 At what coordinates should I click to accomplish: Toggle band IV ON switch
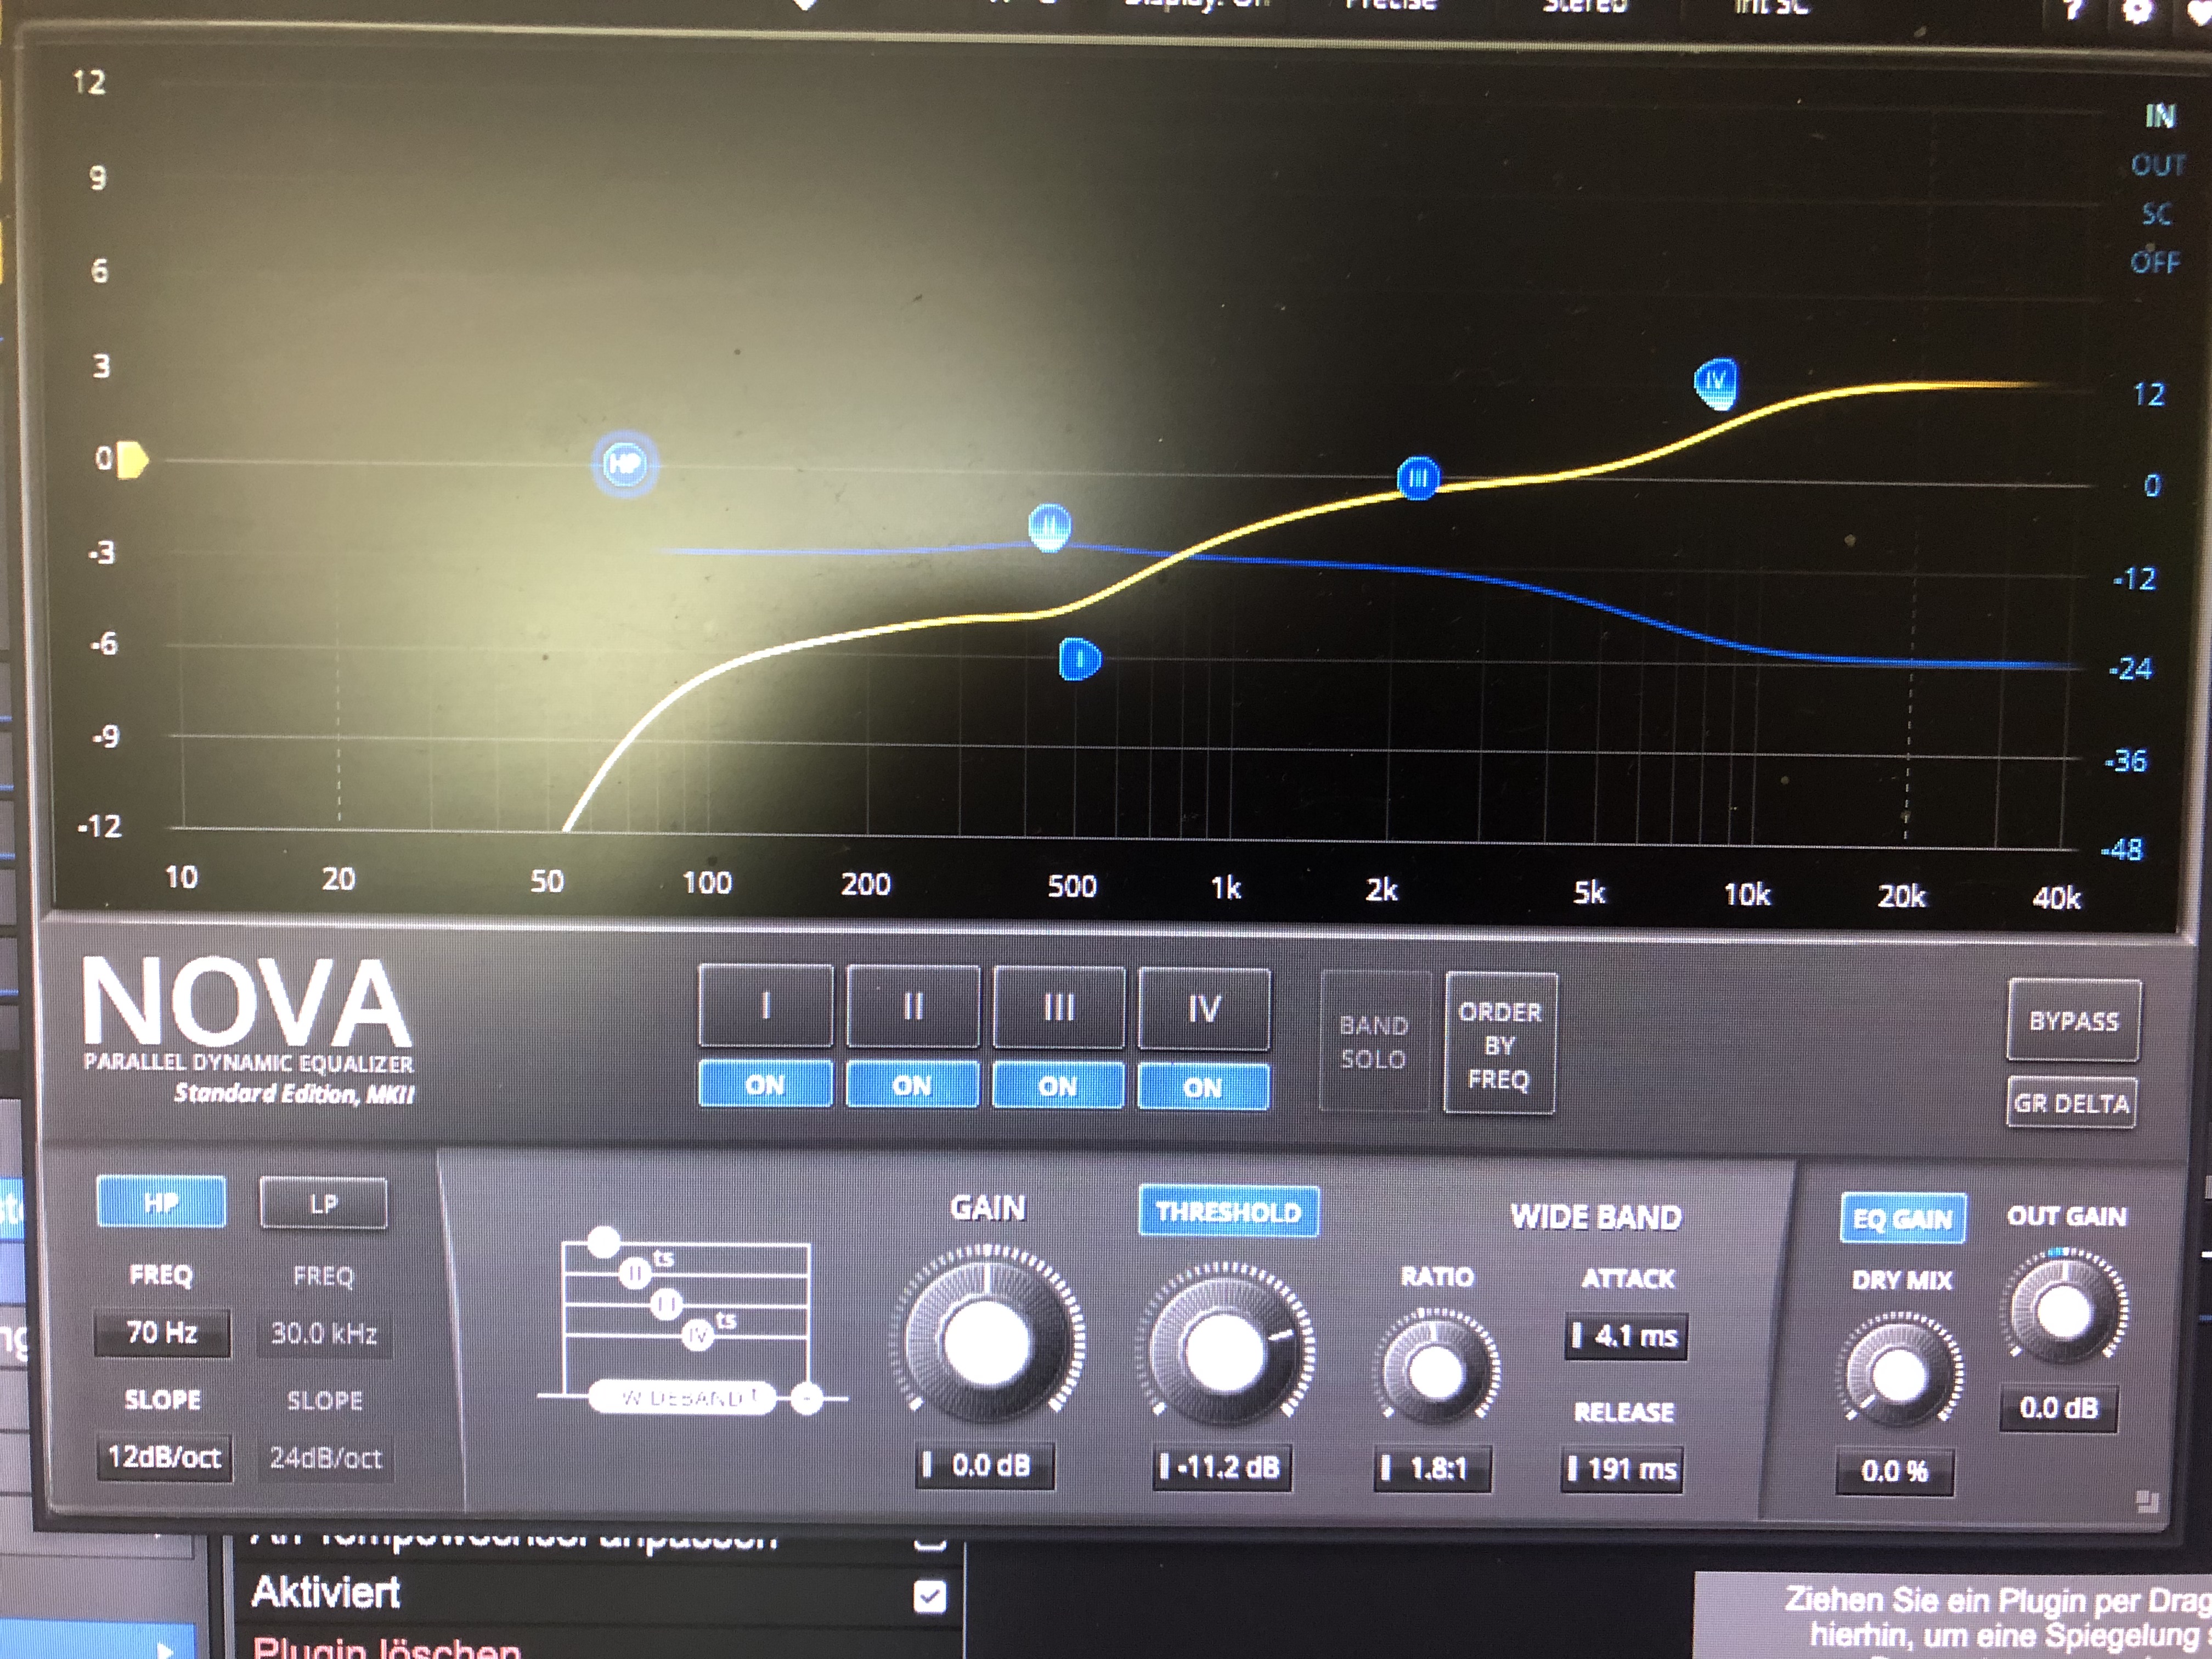click(x=1203, y=1087)
